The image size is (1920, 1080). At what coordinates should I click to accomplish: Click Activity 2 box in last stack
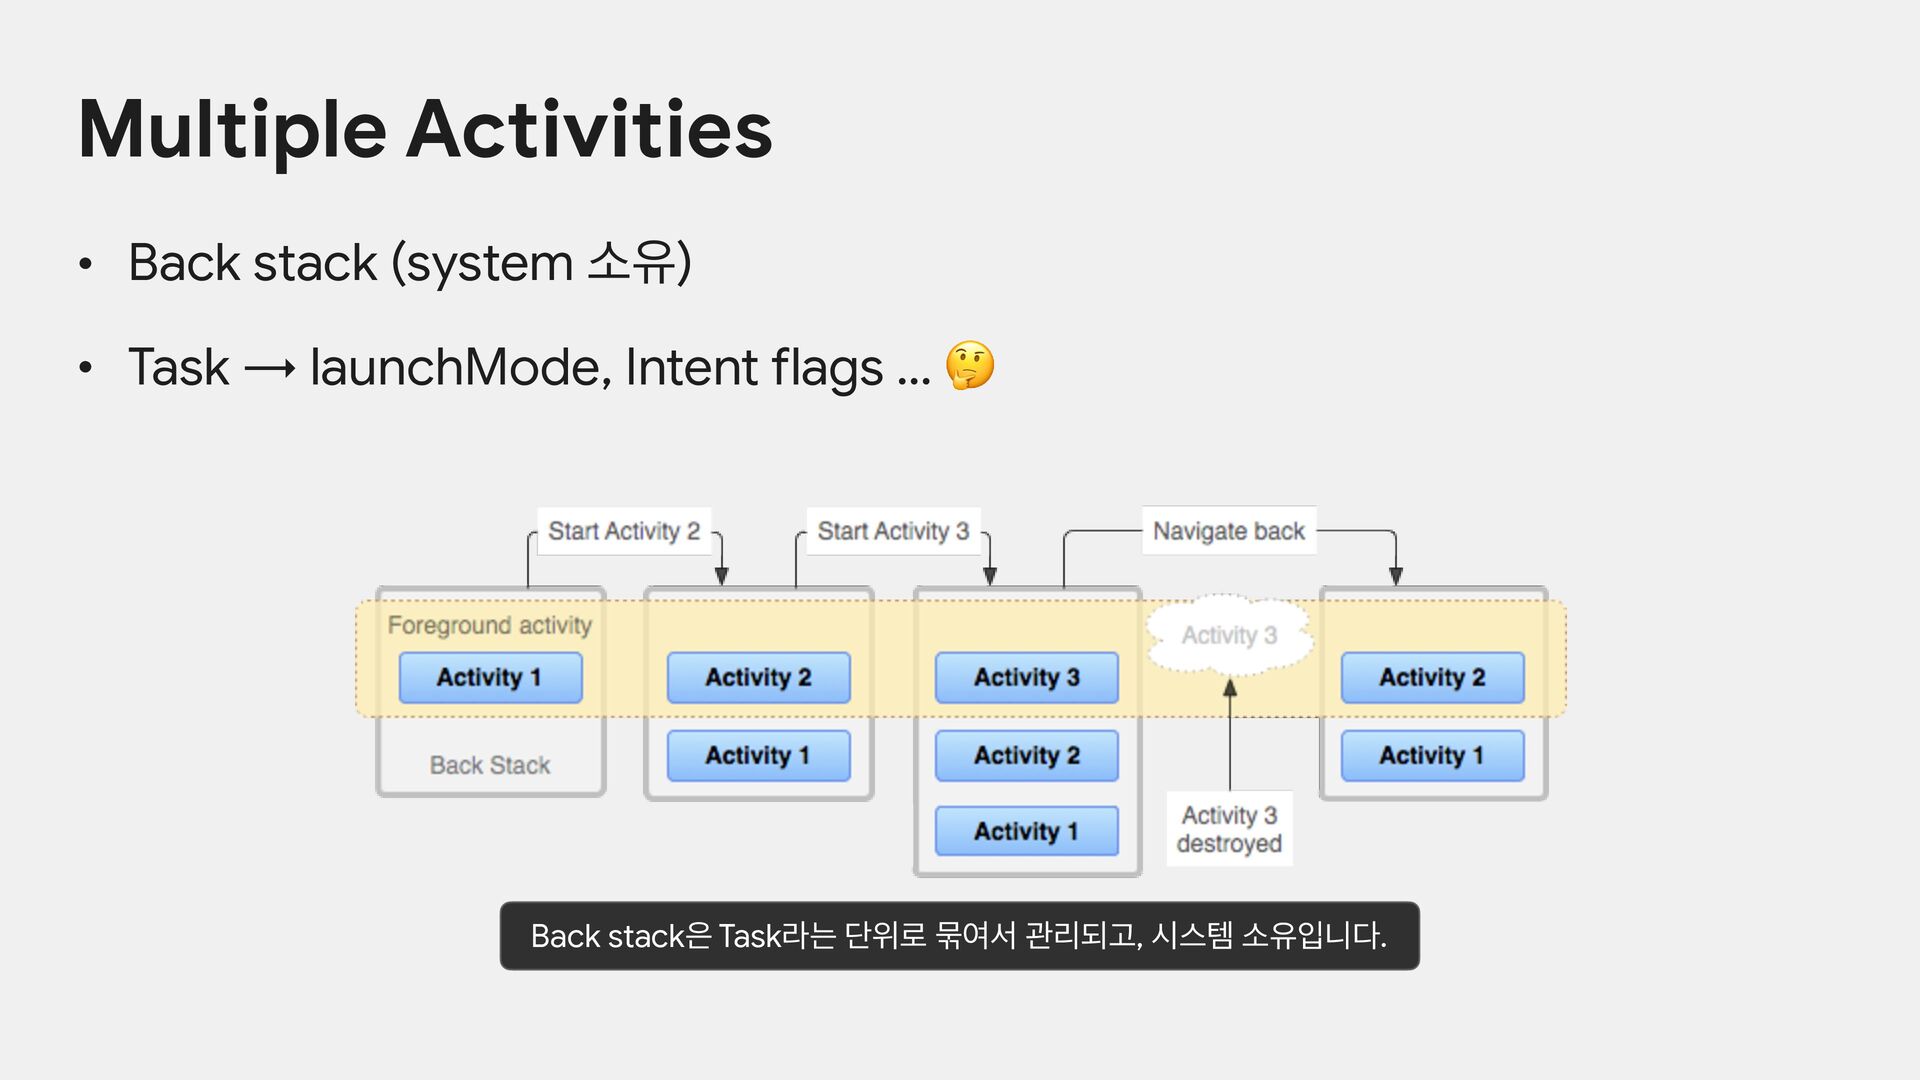(x=1432, y=677)
